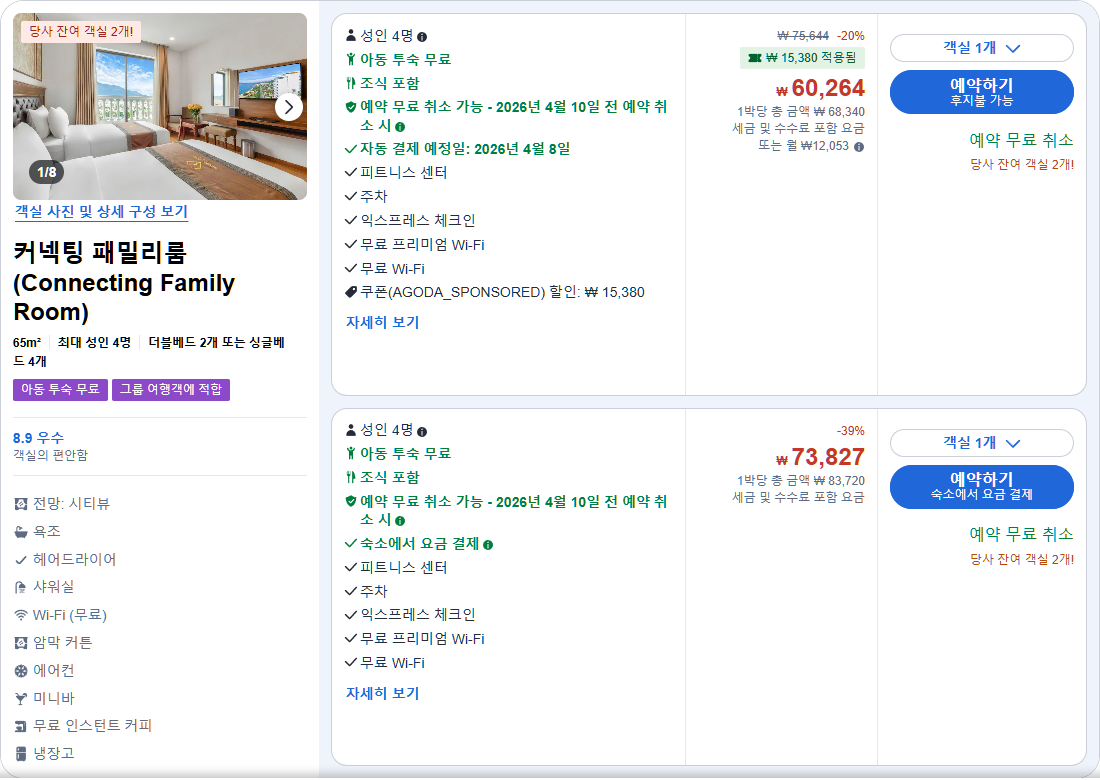Screen dimensions: 1100x780
Task: Click the blackout curtain (암막 커튼) icon
Action: tap(21, 642)
